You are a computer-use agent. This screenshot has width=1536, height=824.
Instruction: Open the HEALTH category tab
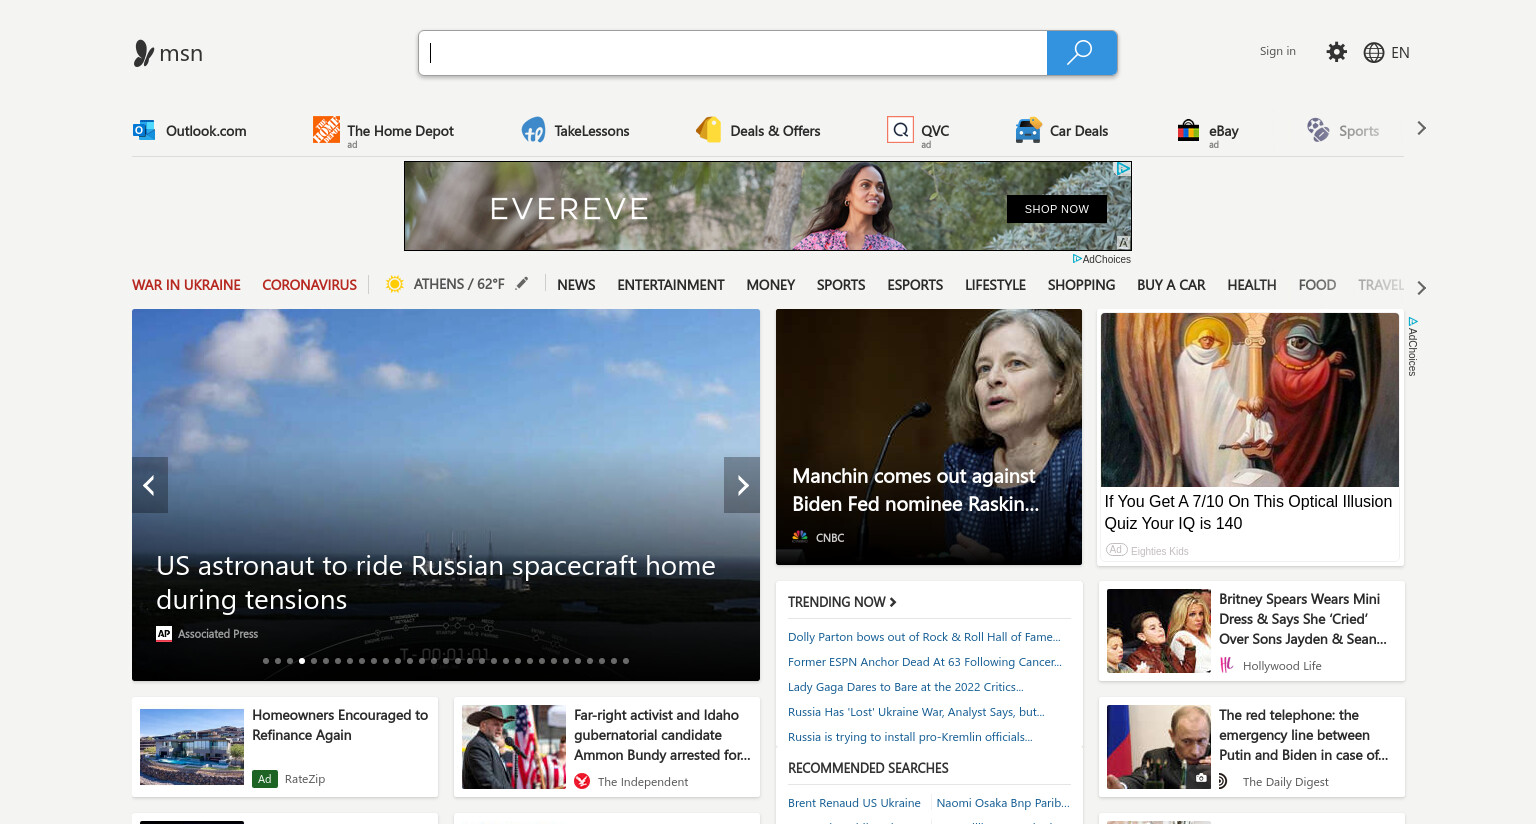(1252, 285)
